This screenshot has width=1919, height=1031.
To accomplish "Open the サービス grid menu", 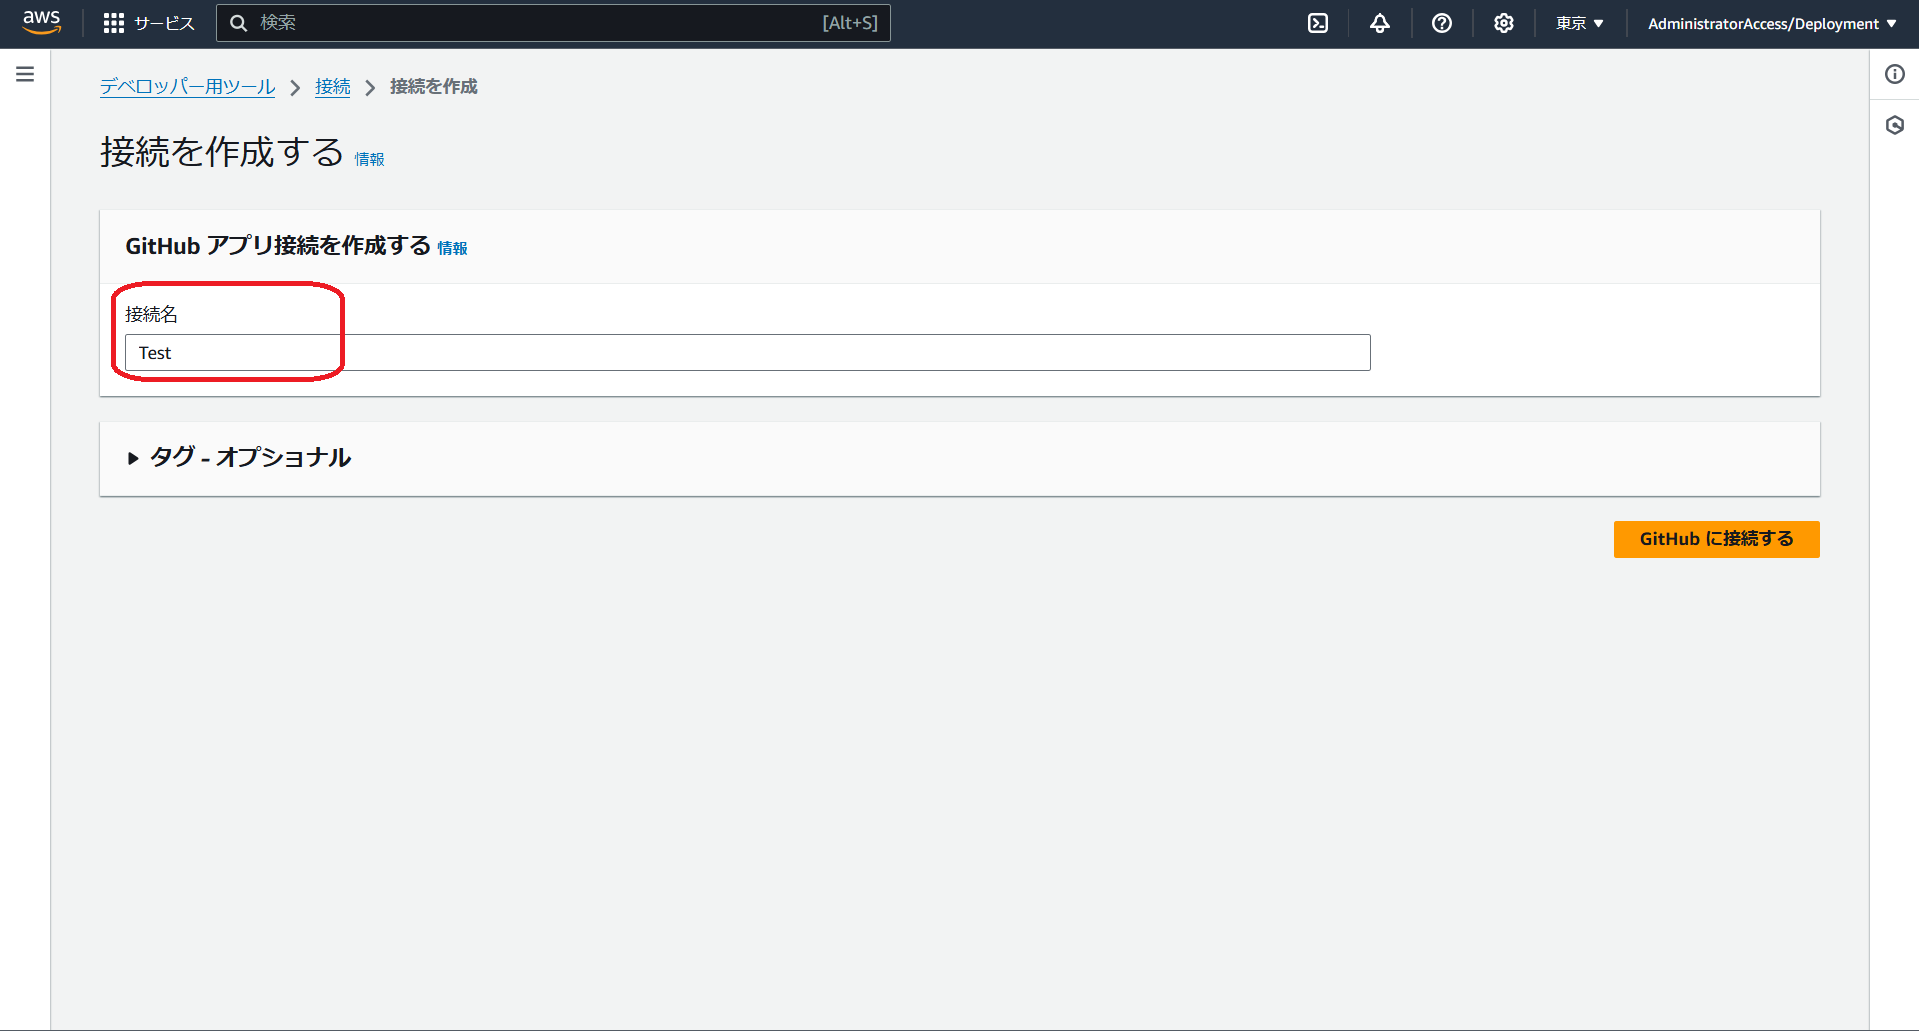I will pos(114,23).
